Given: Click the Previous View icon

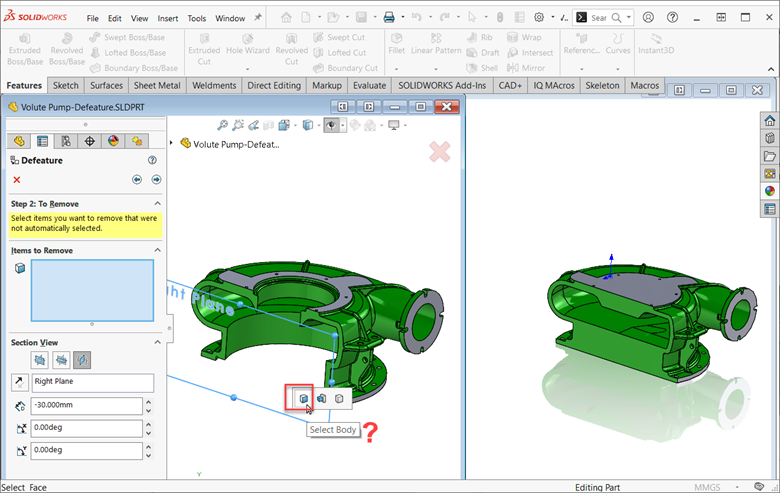Looking at the screenshot, I should [253, 125].
